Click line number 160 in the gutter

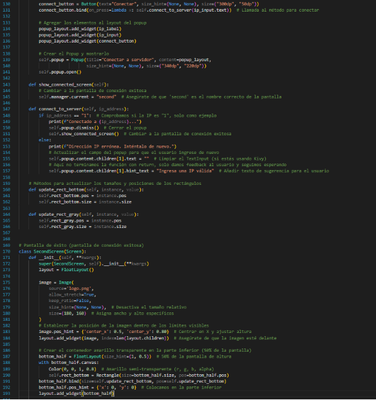[7, 189]
